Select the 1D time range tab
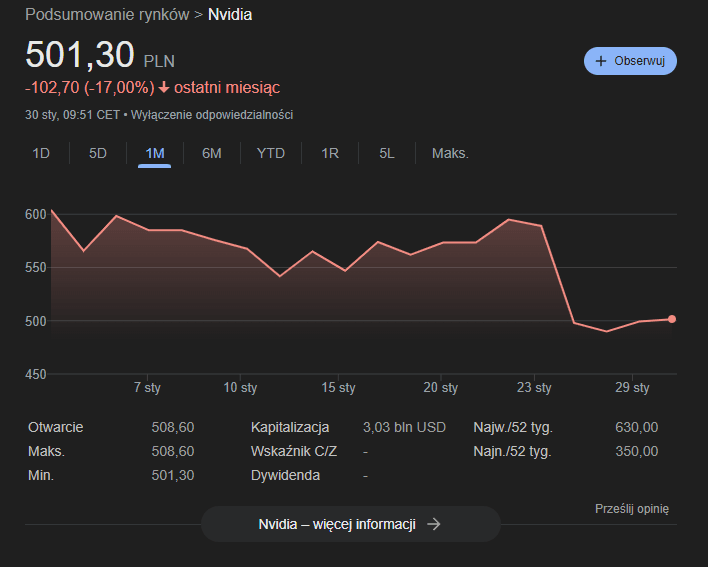 point(41,153)
